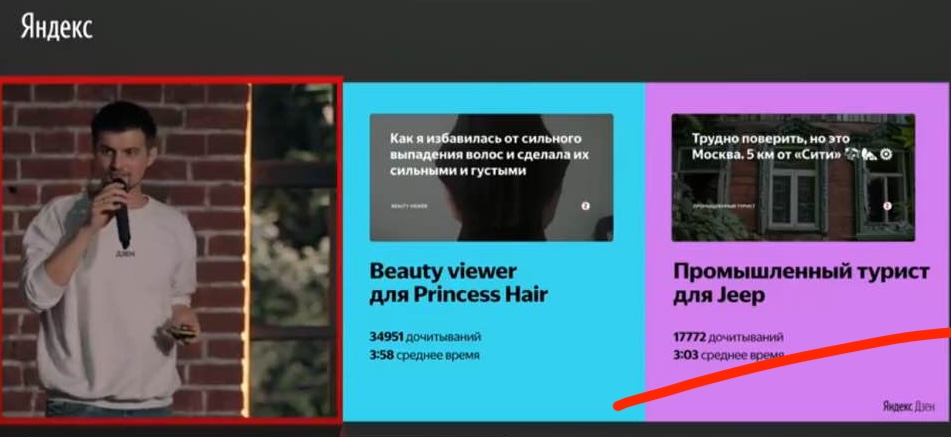Select the 'Промышленный турист для Jeep' title
This screenshot has height=437, width=951.
(801, 283)
